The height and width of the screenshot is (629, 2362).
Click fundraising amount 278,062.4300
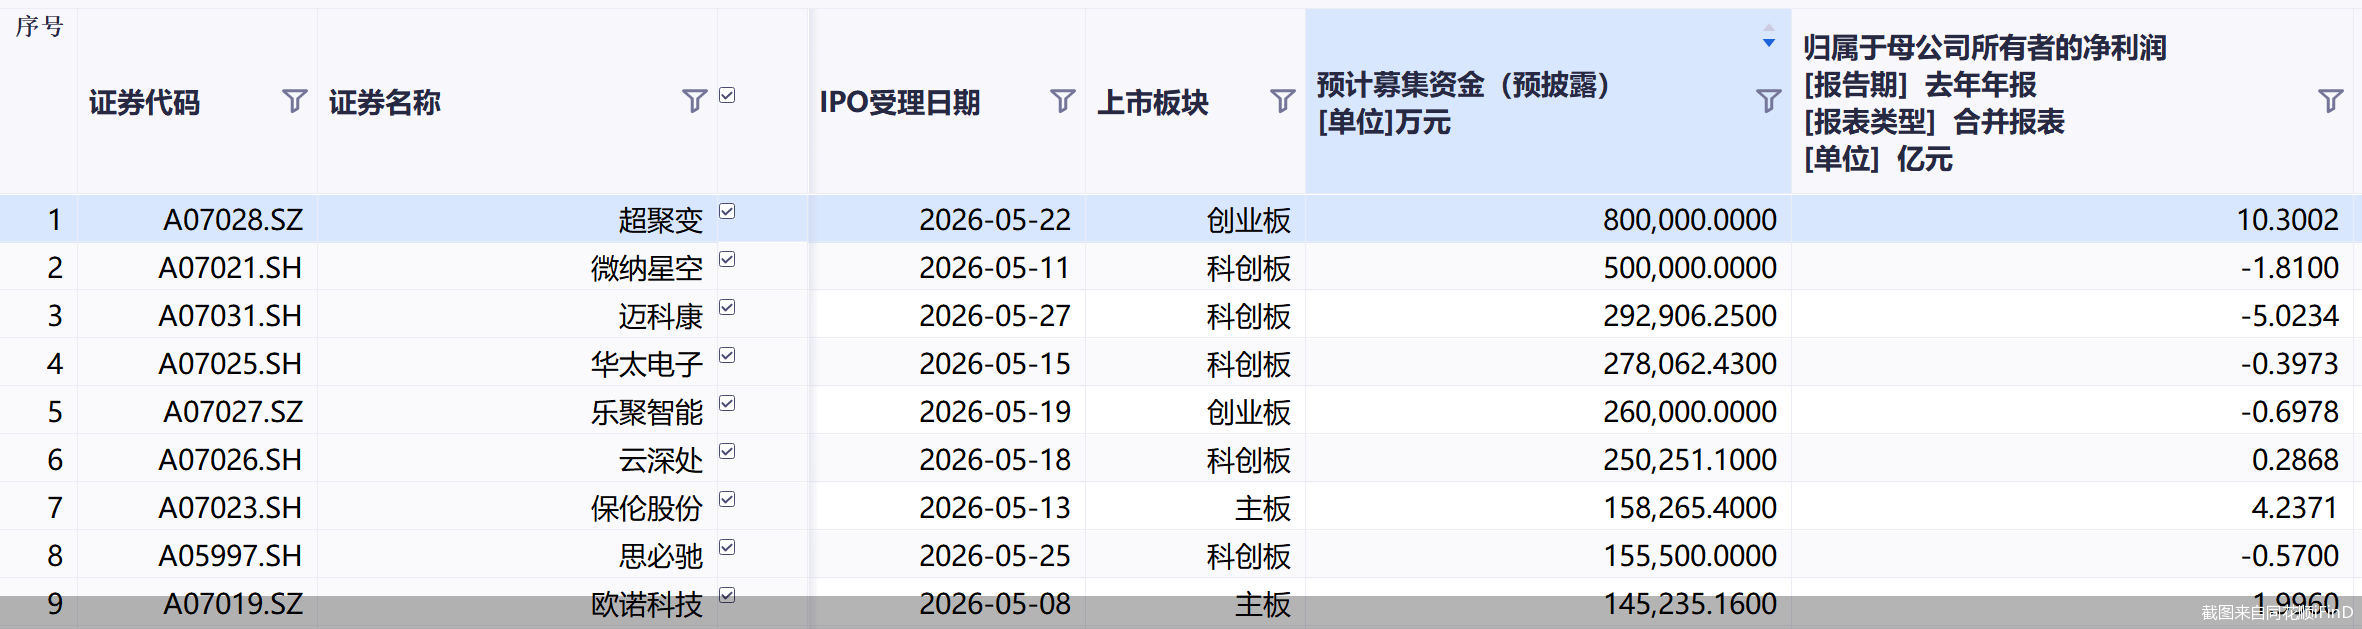point(1690,363)
